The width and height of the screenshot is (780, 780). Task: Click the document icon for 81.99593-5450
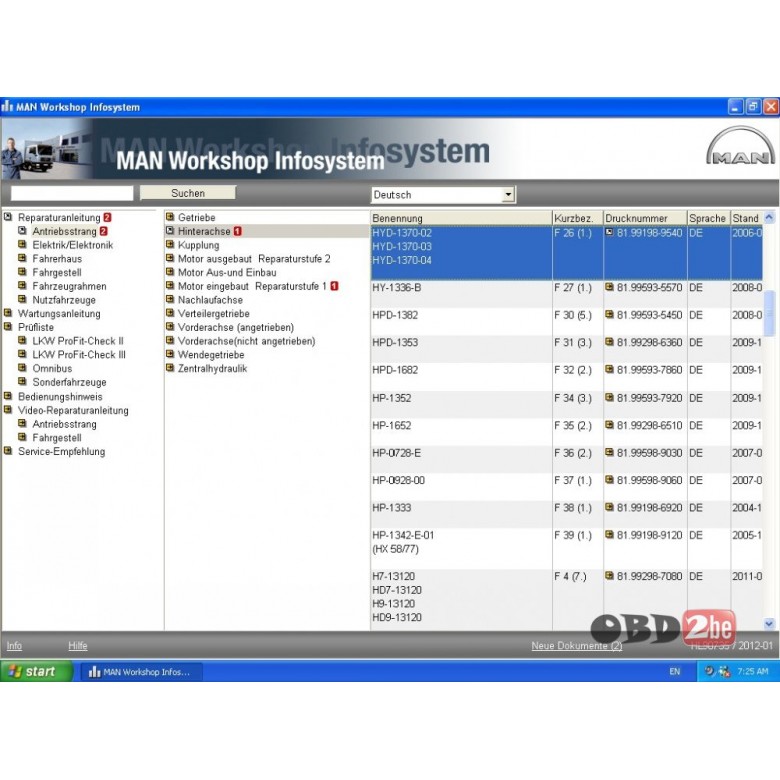tap(609, 314)
